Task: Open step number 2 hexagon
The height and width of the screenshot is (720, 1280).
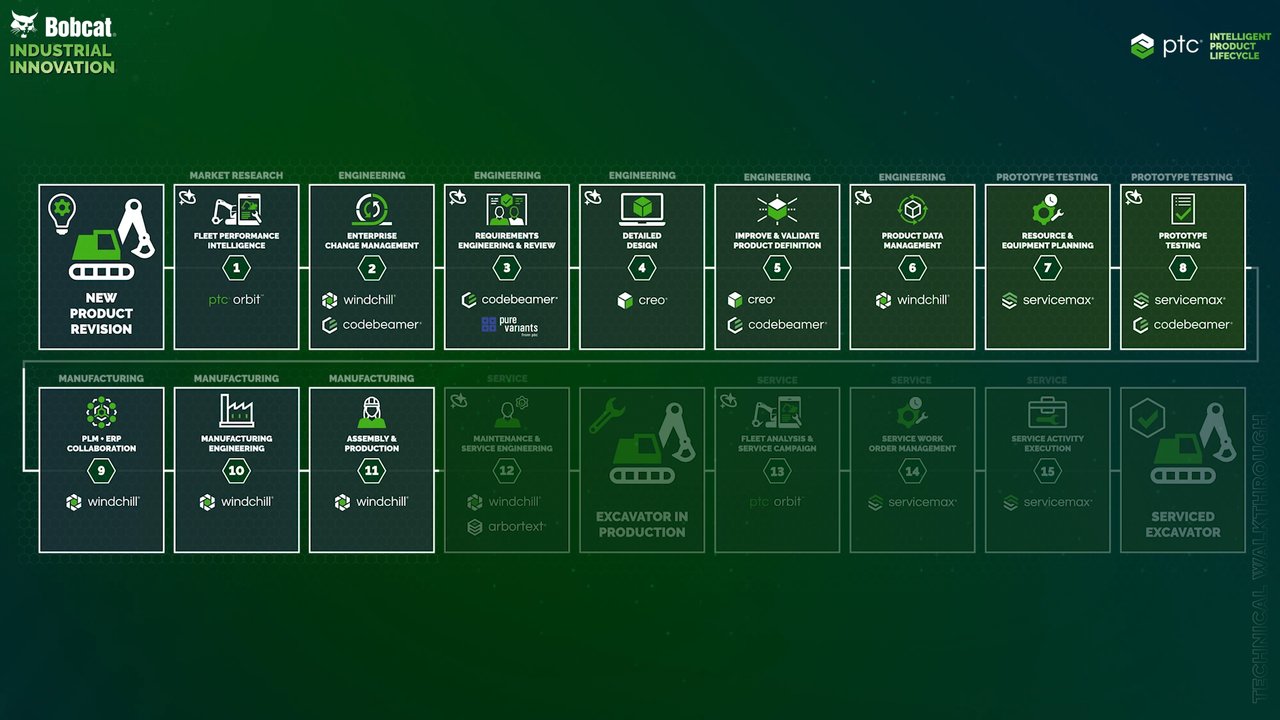Action: coord(372,268)
